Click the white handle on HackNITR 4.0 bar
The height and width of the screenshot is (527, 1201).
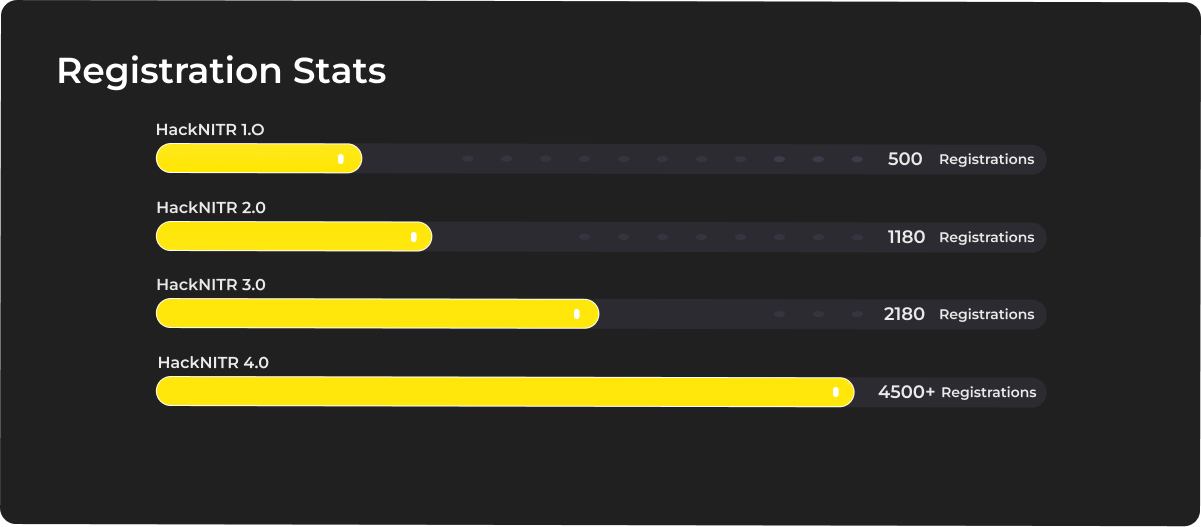[836, 392]
